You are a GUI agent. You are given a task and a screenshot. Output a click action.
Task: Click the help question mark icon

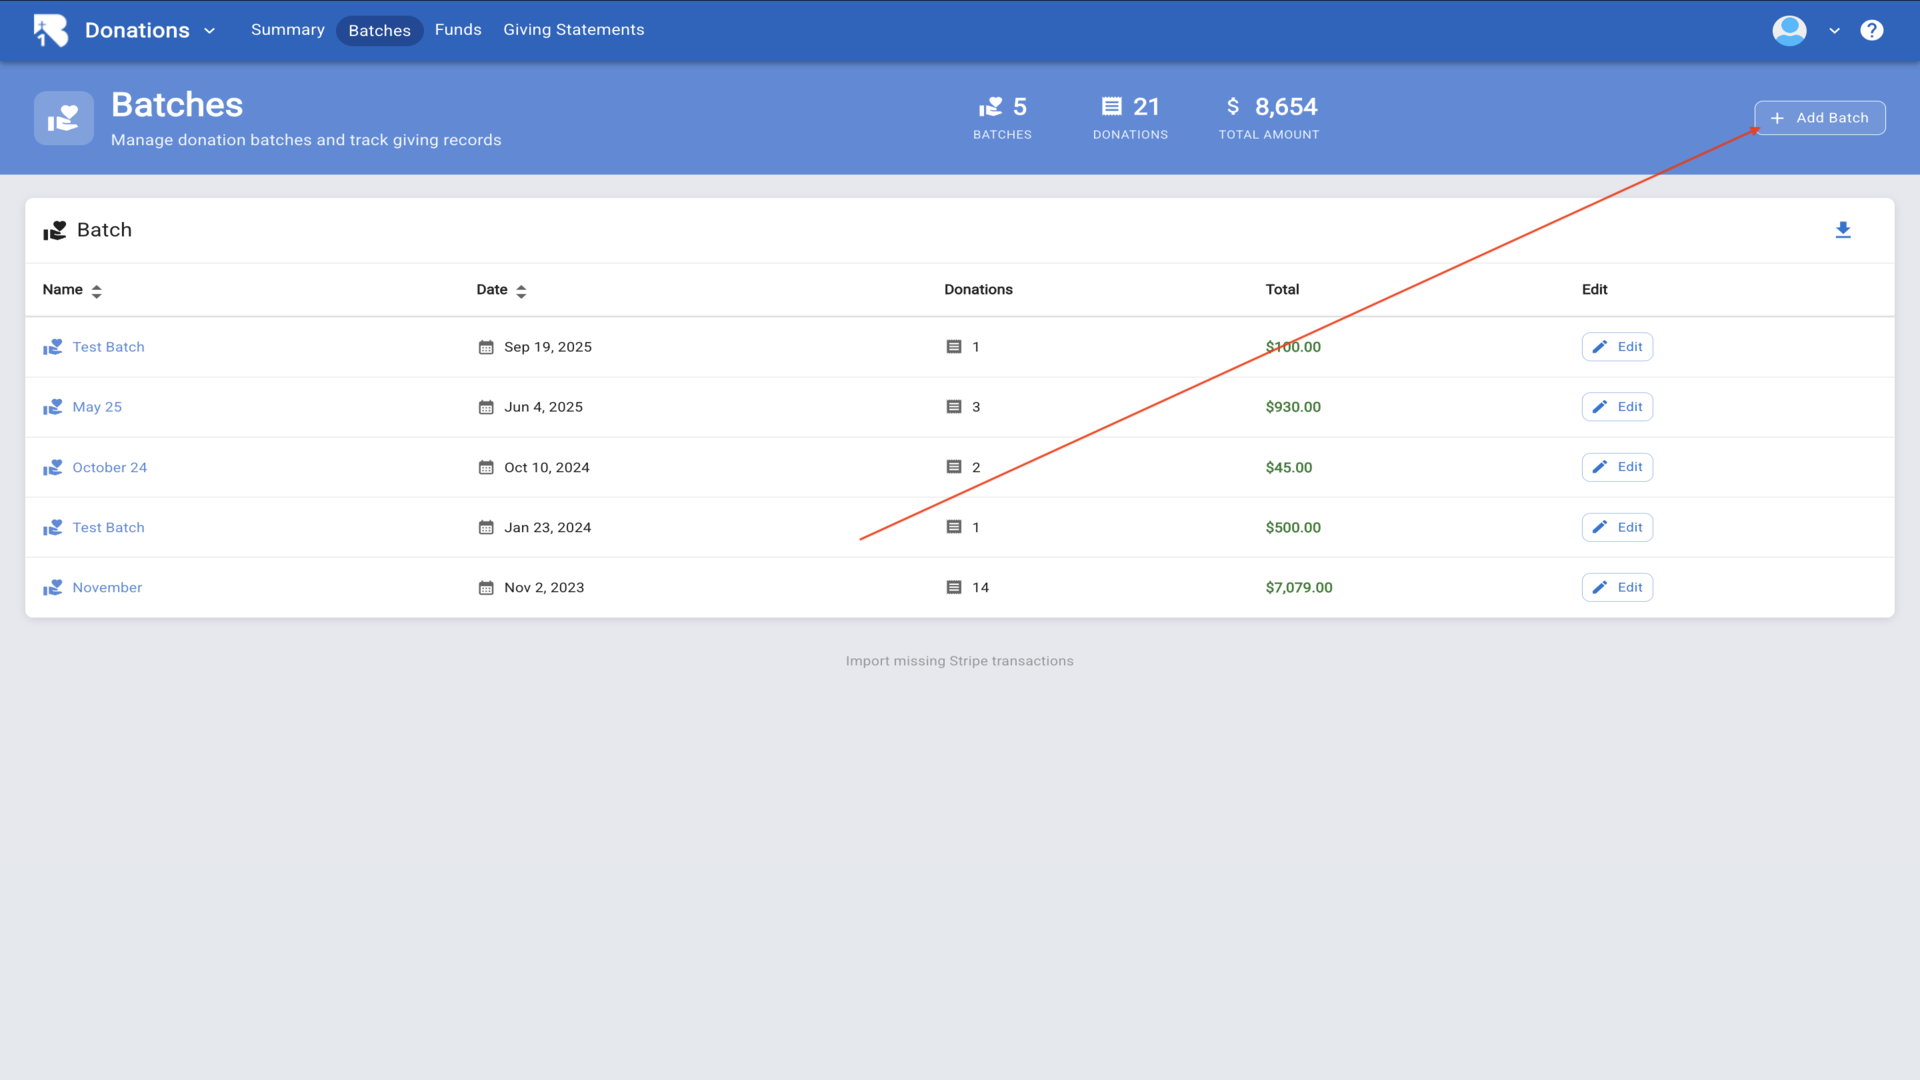click(x=1871, y=30)
